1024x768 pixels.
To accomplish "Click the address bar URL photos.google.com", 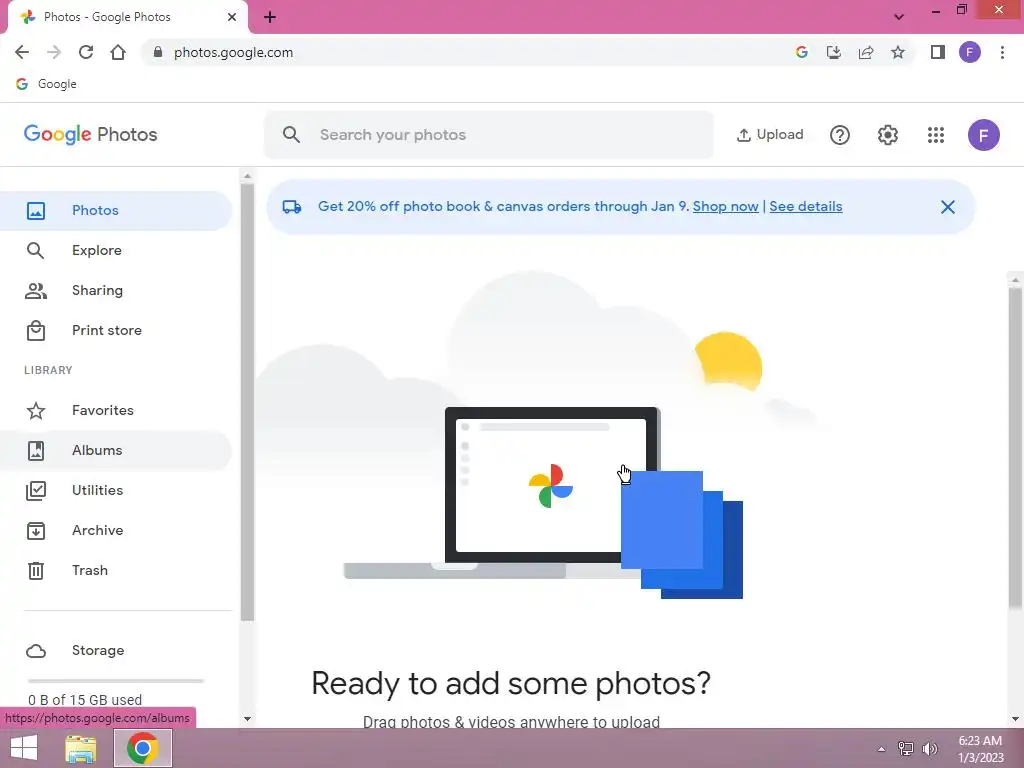I will tap(233, 52).
